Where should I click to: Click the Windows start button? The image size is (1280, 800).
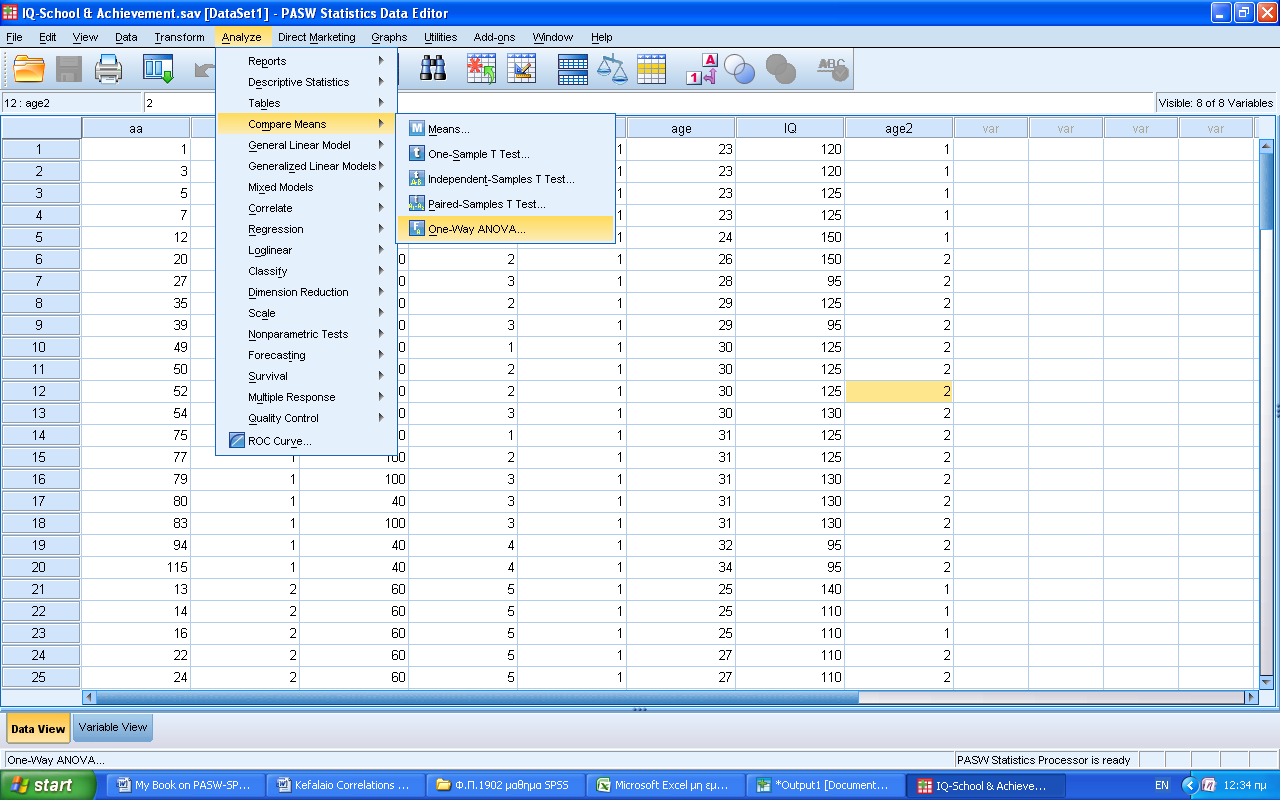[x=48, y=785]
